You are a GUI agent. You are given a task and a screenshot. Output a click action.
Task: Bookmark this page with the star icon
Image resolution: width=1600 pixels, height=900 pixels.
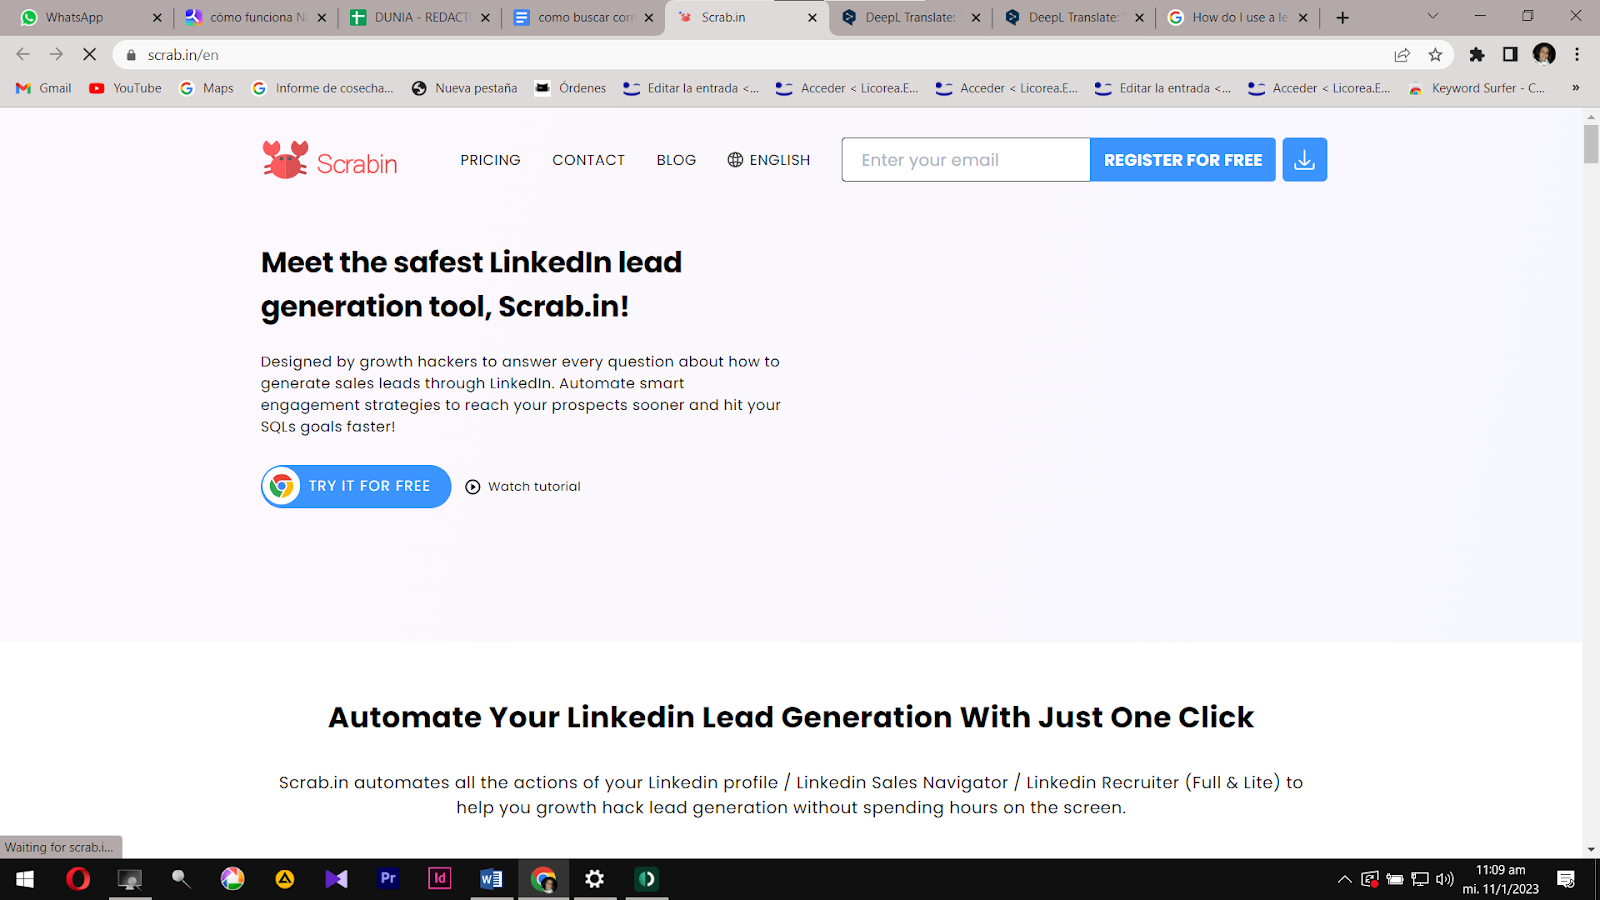click(1435, 55)
